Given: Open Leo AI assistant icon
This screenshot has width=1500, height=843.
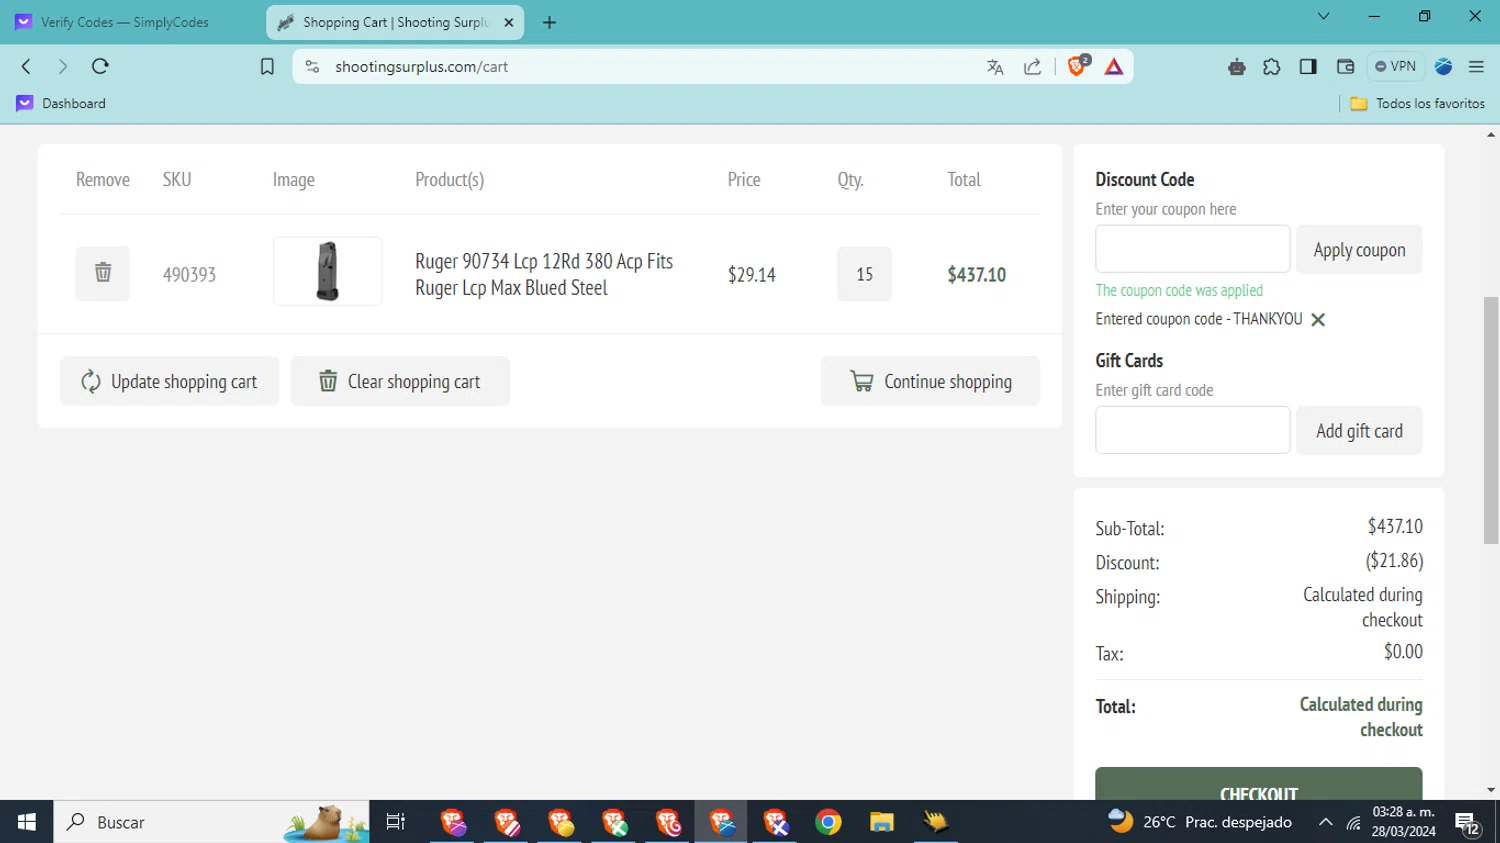Looking at the screenshot, I should point(1237,67).
